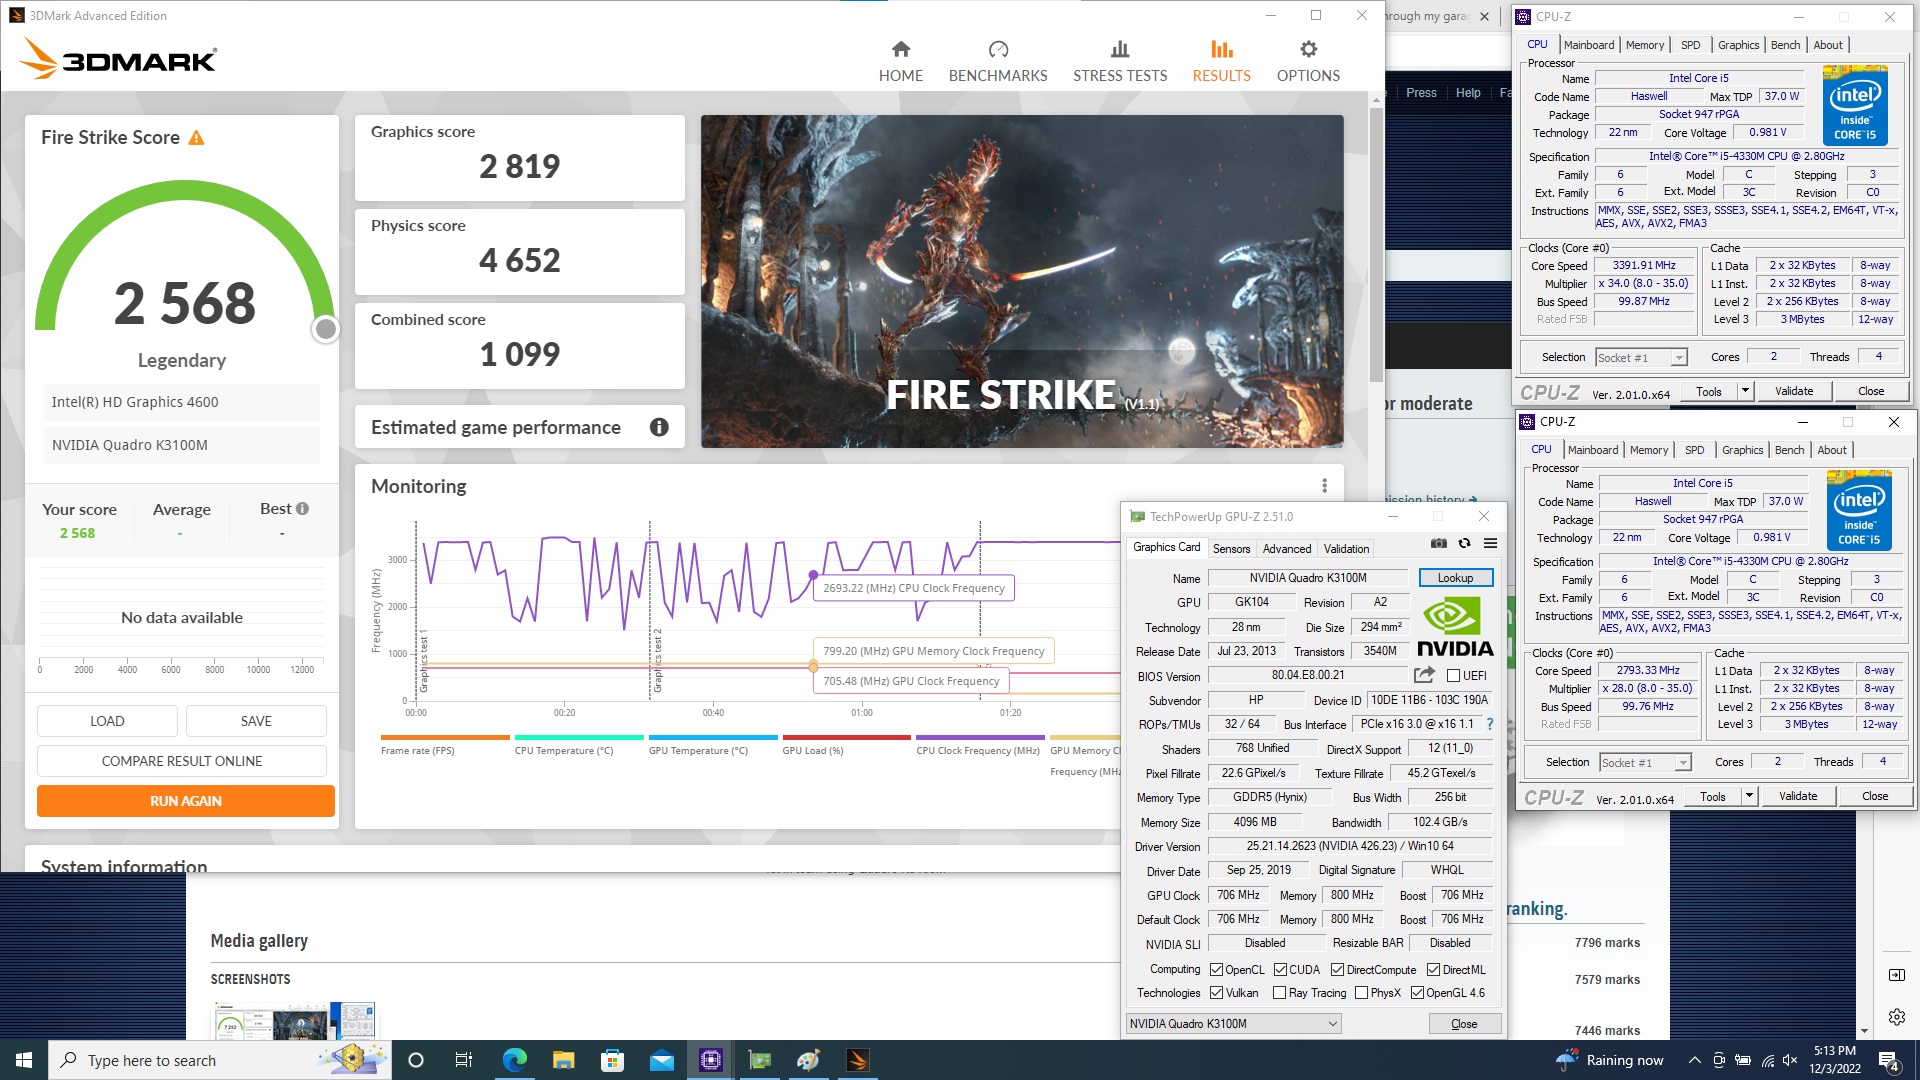The height and width of the screenshot is (1080, 1920).
Task: Take a GPU-Z screenshot with camera icon
Action: 1438,543
